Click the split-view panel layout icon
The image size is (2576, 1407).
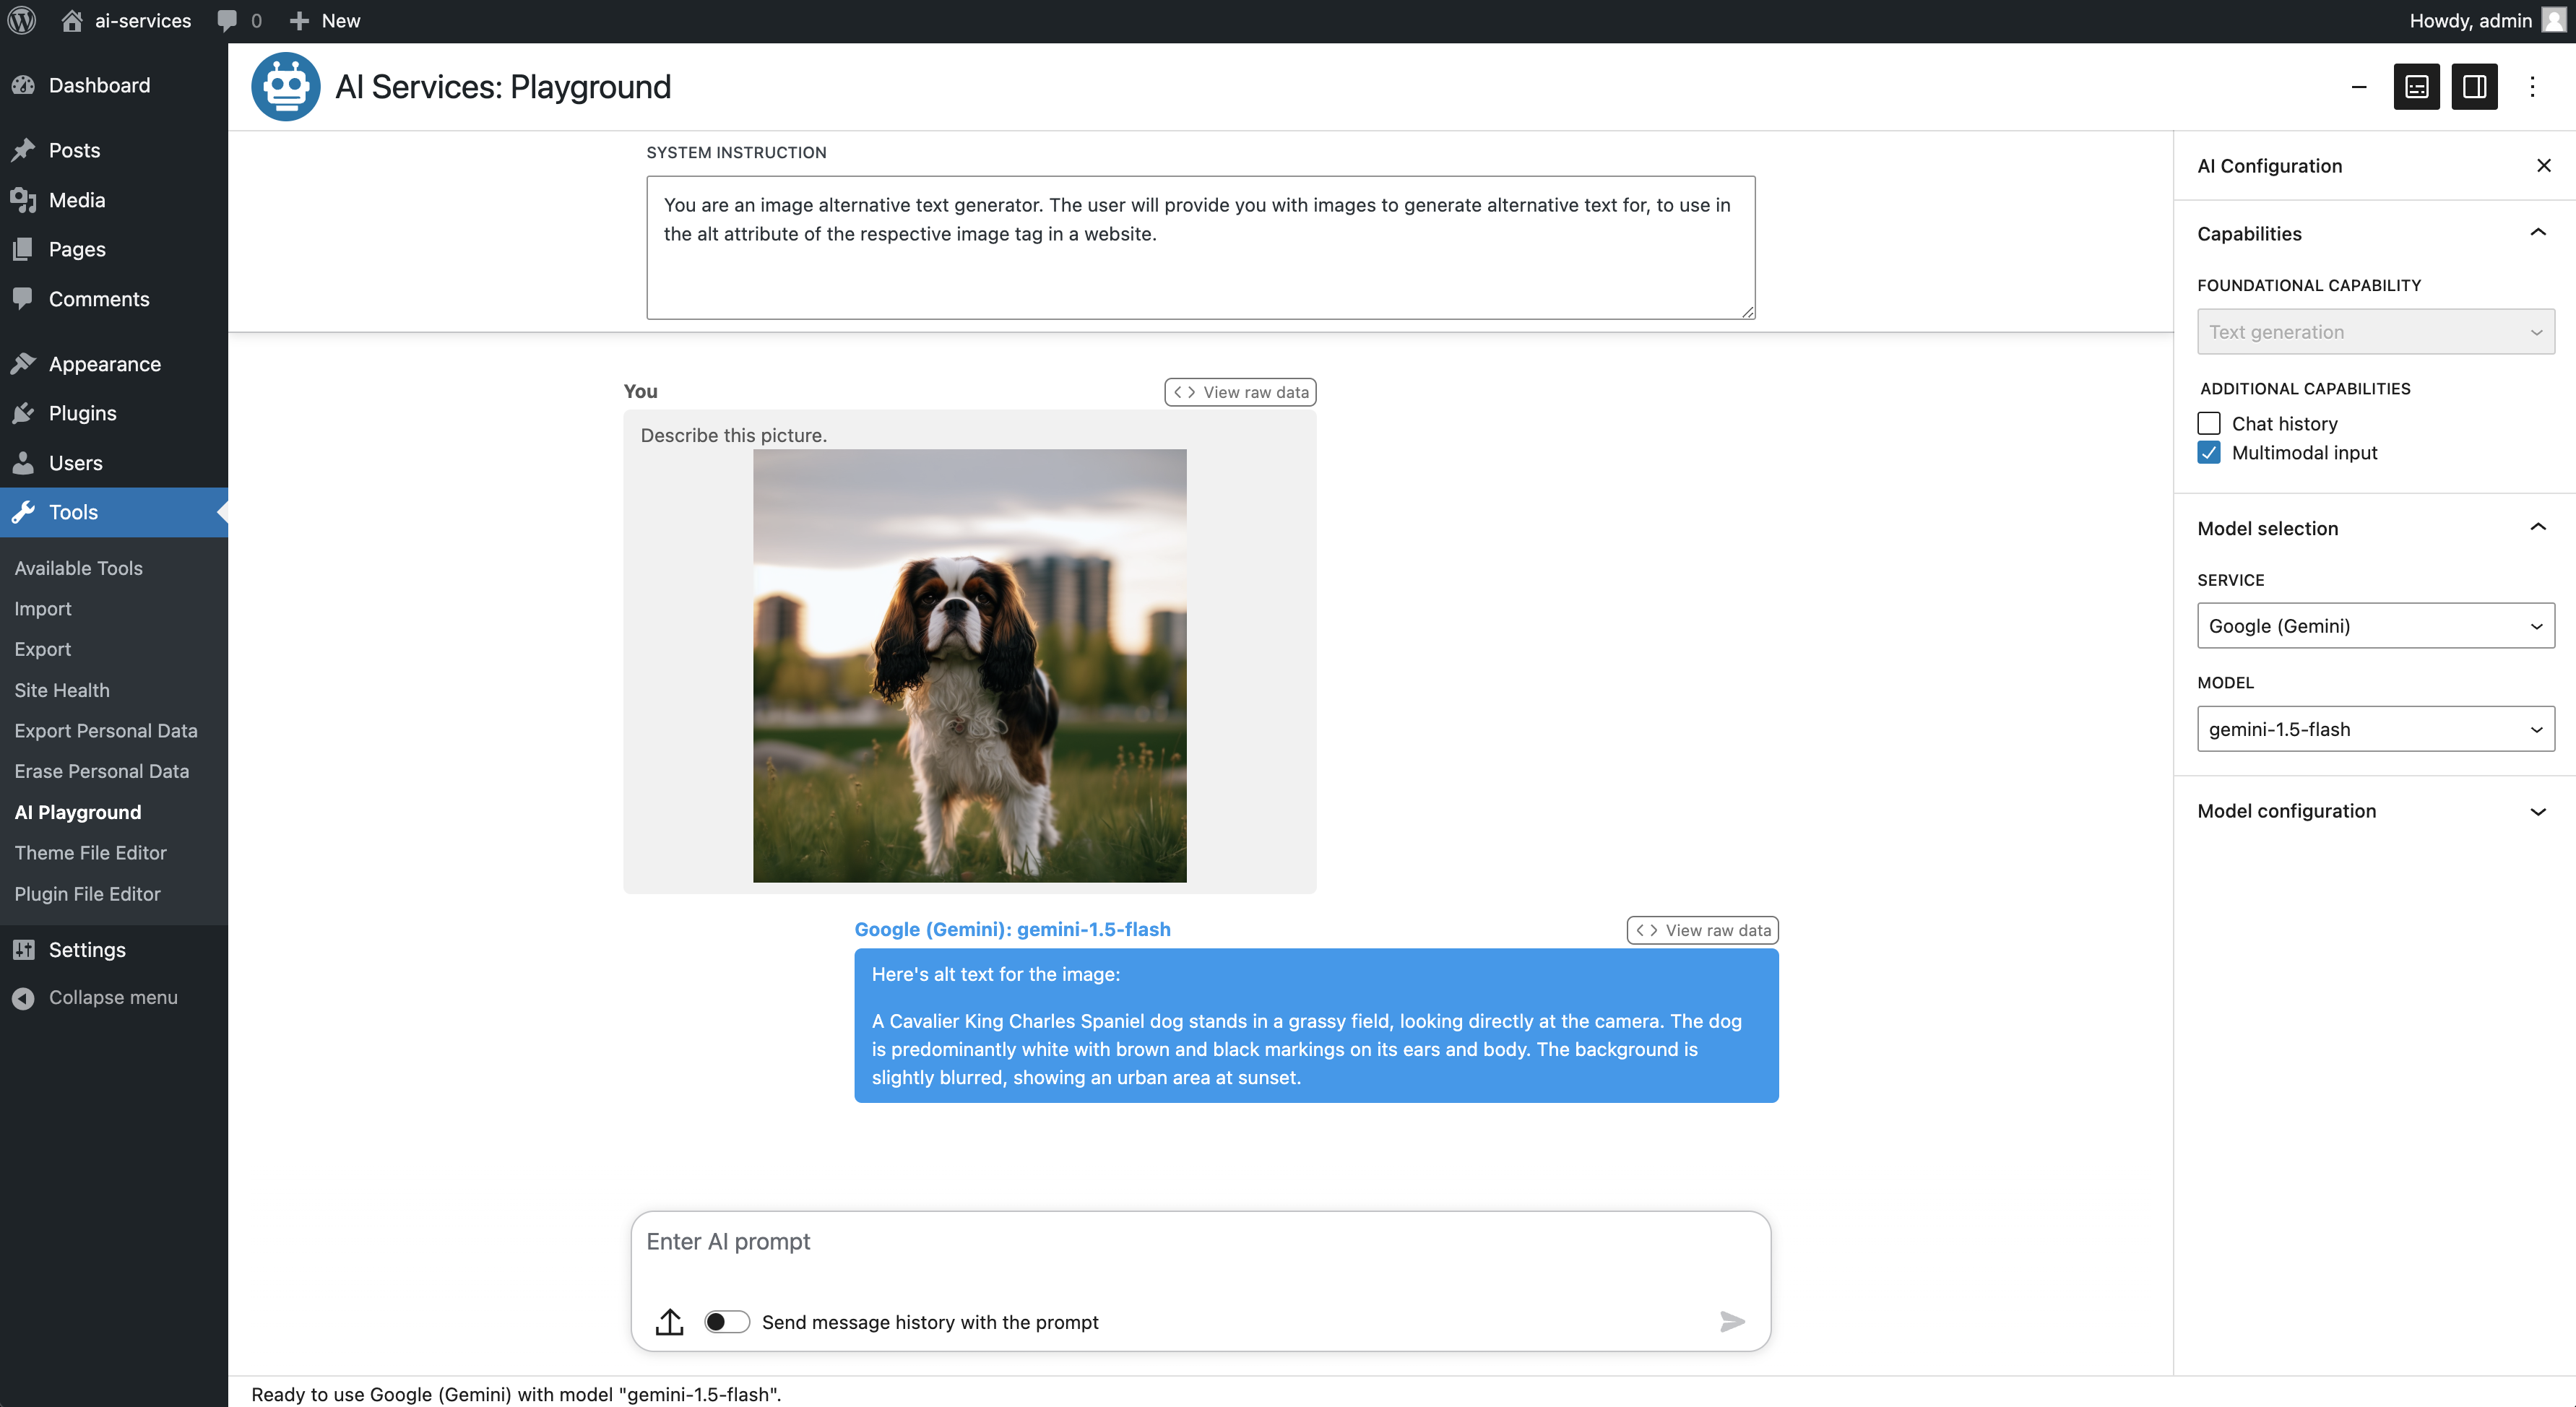tap(2474, 85)
